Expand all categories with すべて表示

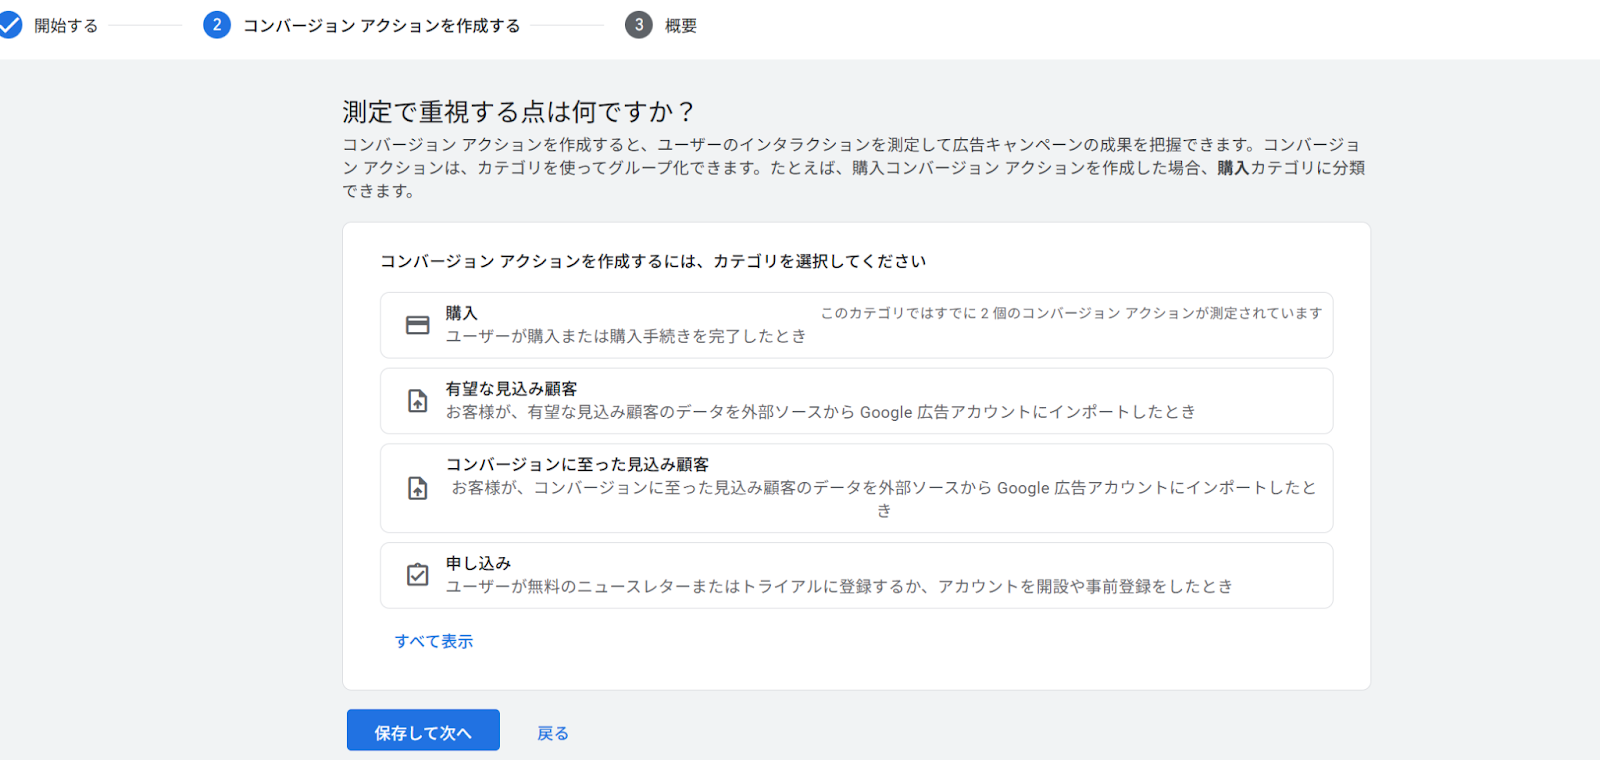point(434,641)
